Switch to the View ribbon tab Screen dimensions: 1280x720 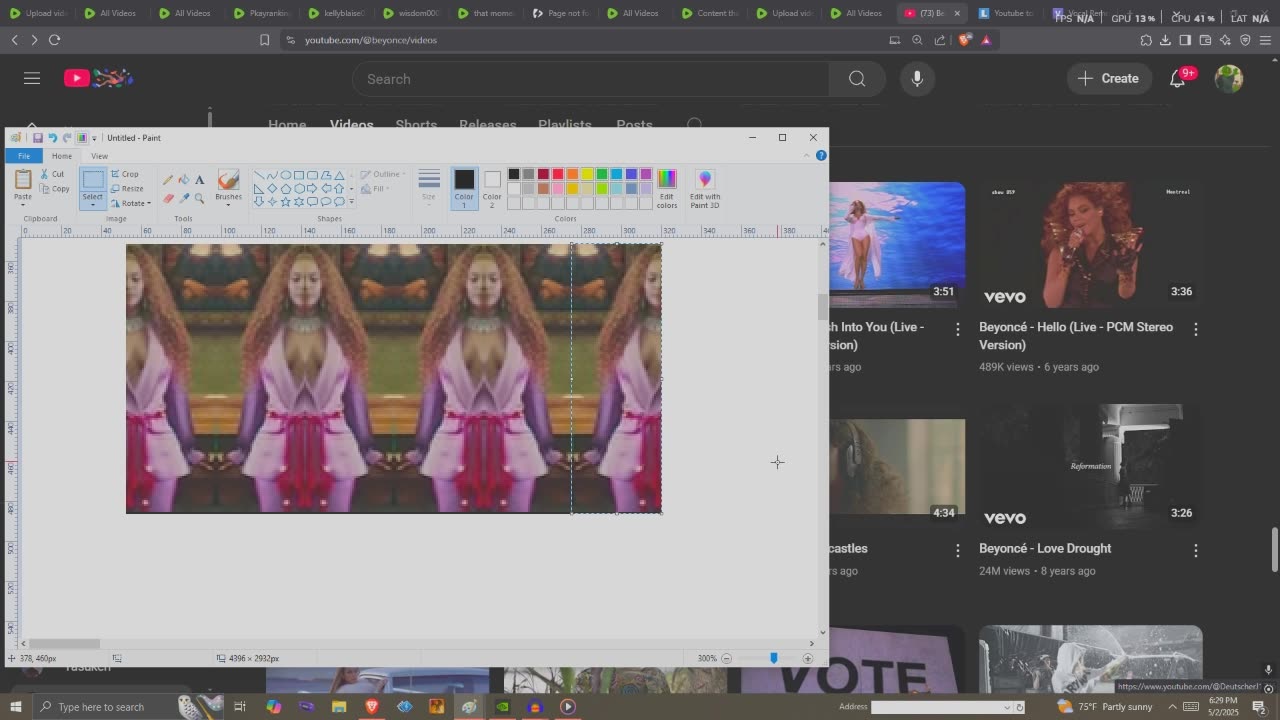click(x=99, y=156)
